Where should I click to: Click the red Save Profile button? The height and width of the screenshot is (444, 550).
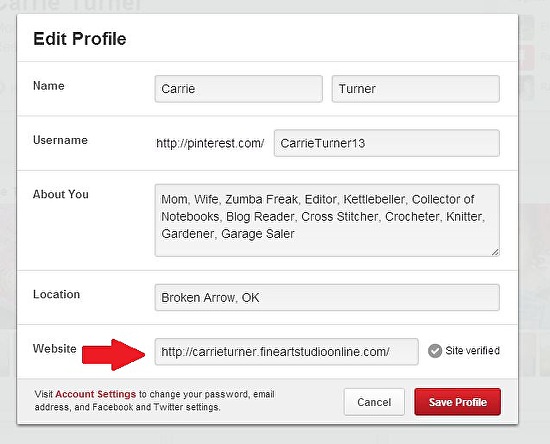(457, 402)
